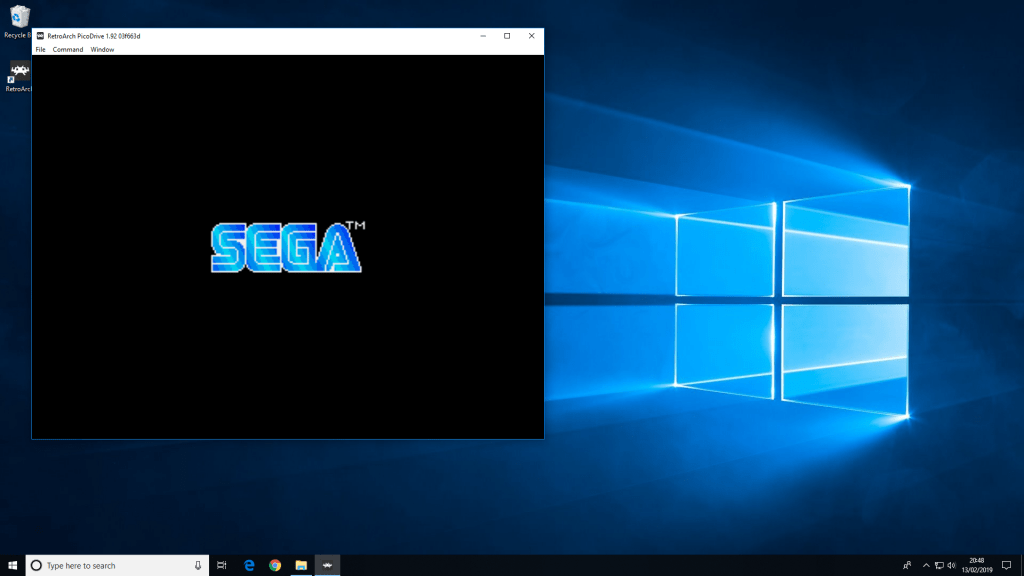1024x576 pixels.
Task: Click the search box microphone icon
Action: point(198,566)
